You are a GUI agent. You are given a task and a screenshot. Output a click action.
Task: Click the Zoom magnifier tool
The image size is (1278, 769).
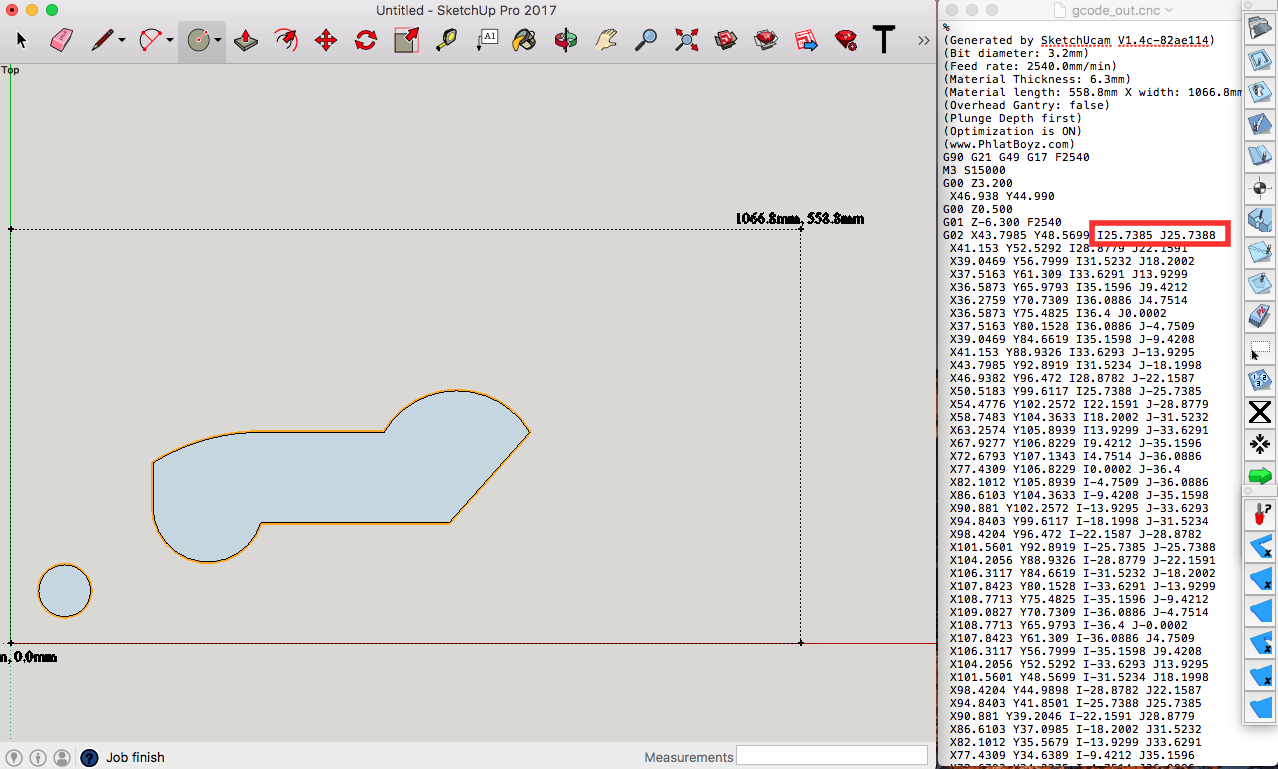647,41
